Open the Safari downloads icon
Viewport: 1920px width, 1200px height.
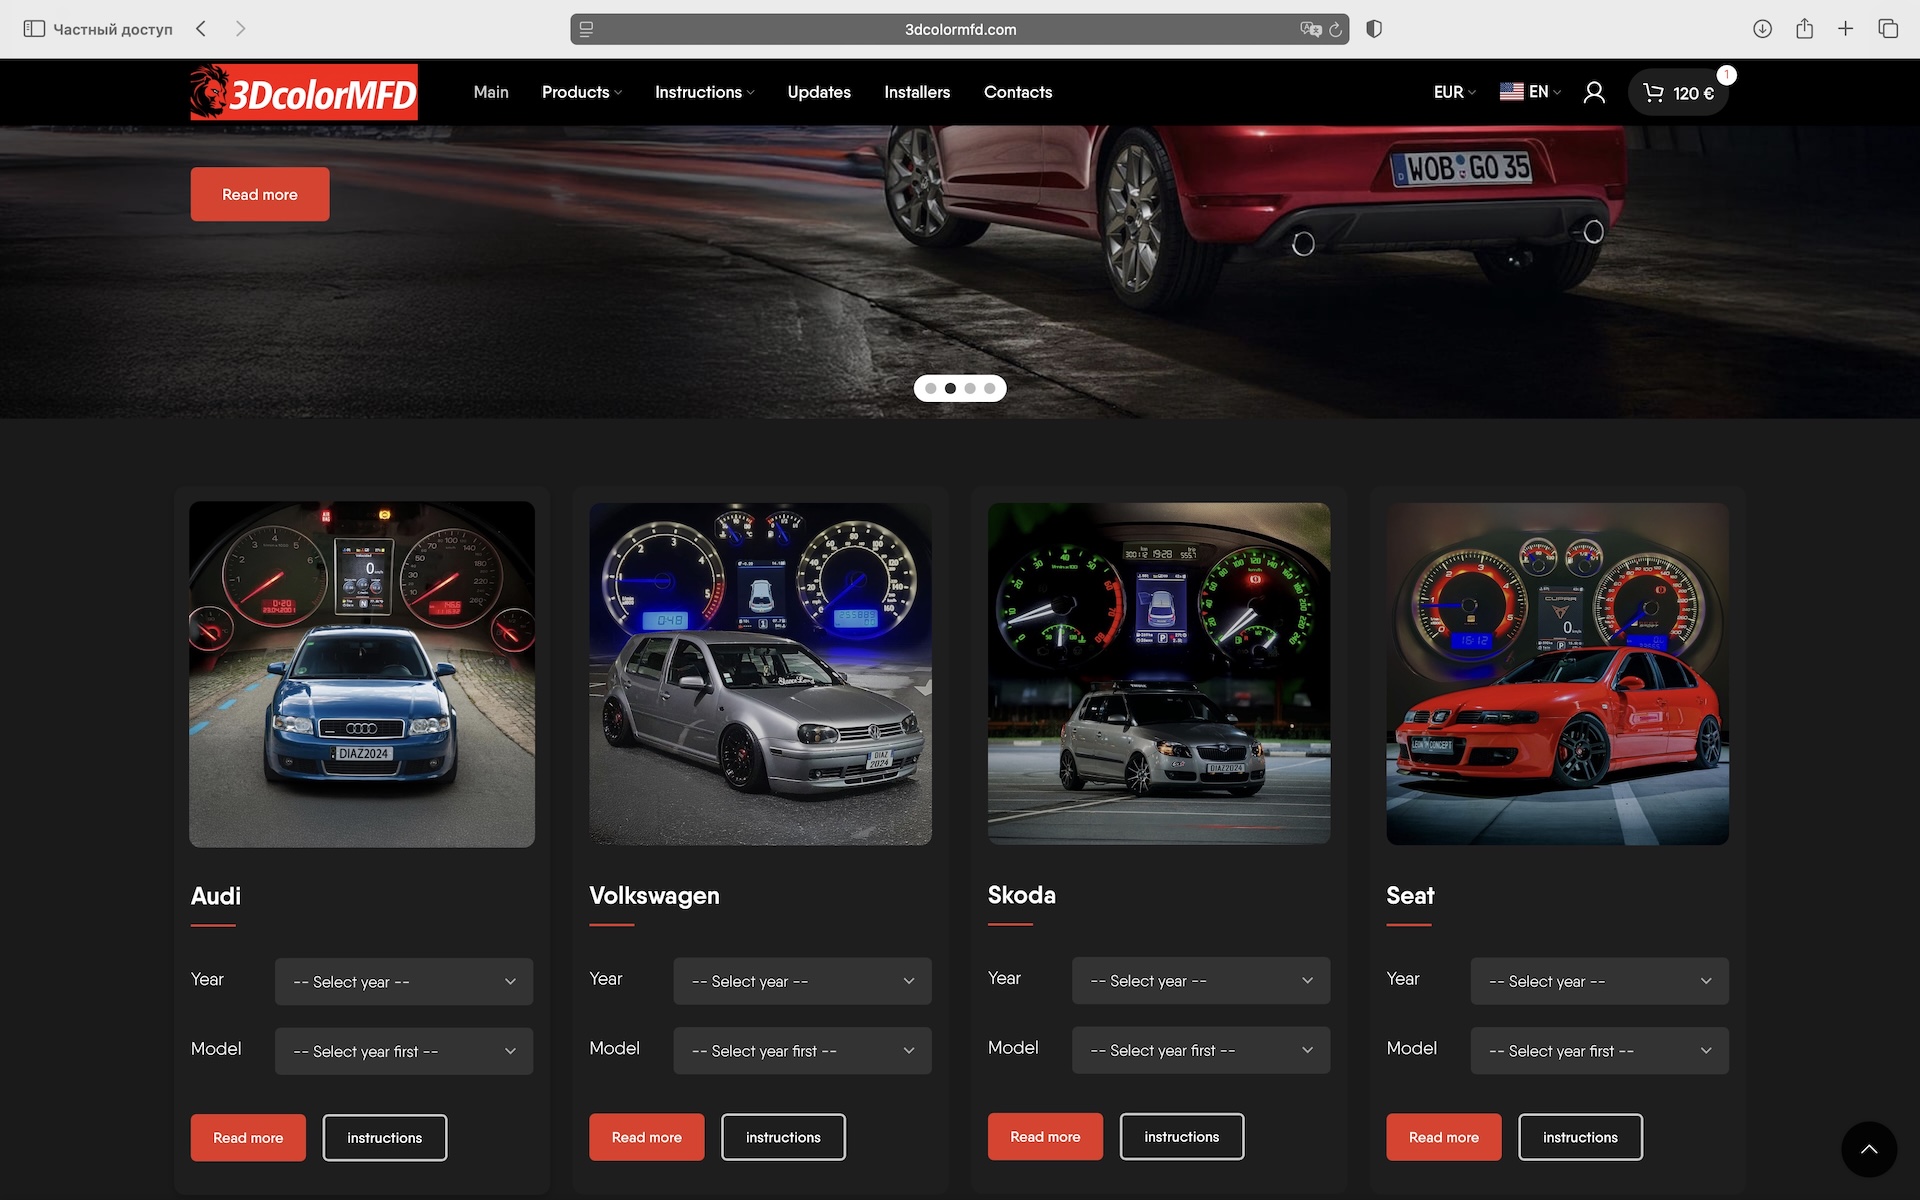(x=1762, y=29)
